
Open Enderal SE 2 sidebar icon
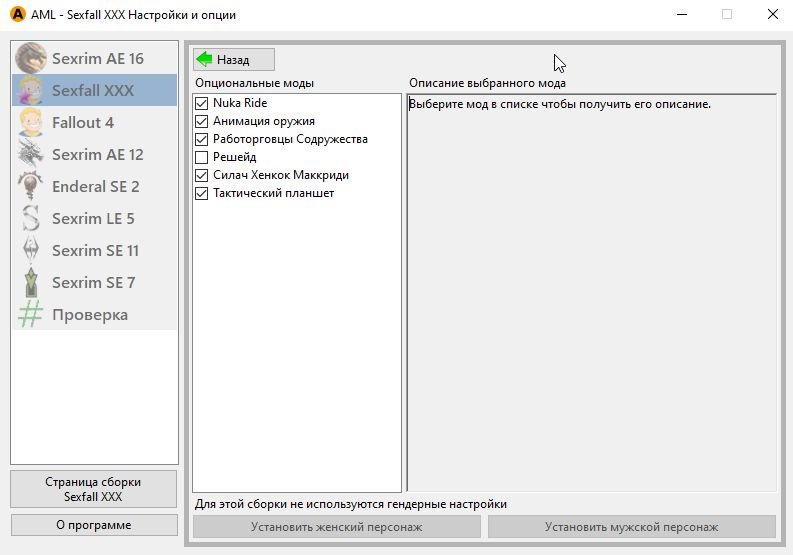31,186
